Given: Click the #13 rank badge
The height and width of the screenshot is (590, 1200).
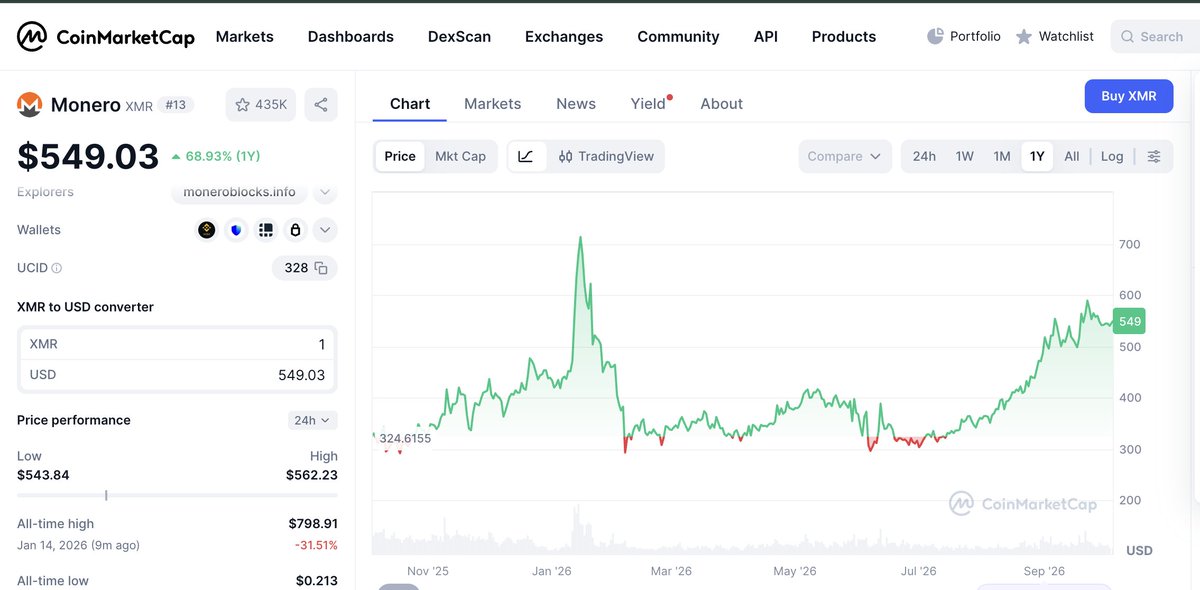Looking at the screenshot, I should click(175, 104).
